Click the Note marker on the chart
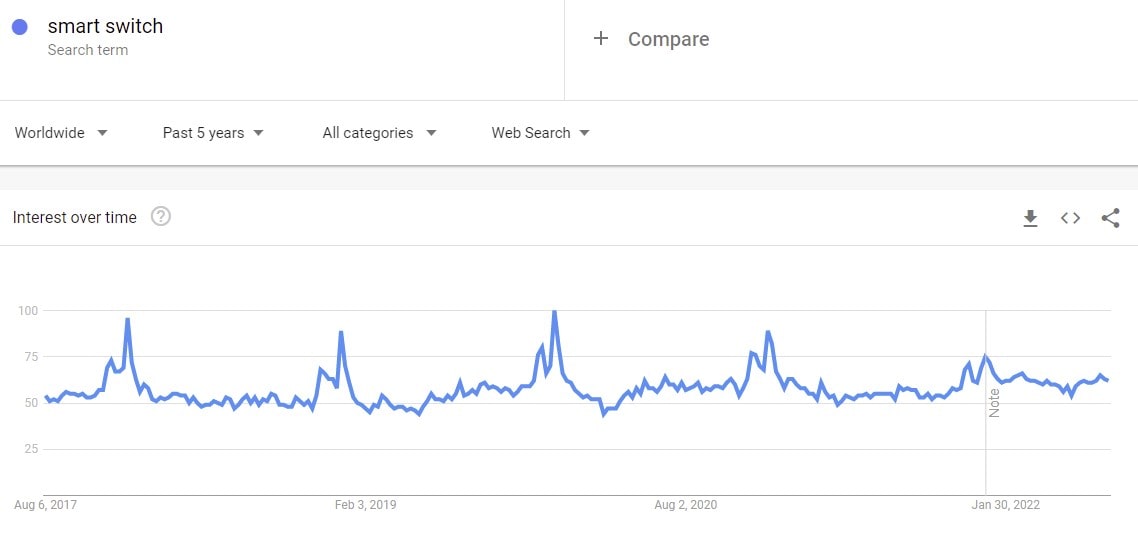This screenshot has width=1138, height=534. (x=994, y=403)
